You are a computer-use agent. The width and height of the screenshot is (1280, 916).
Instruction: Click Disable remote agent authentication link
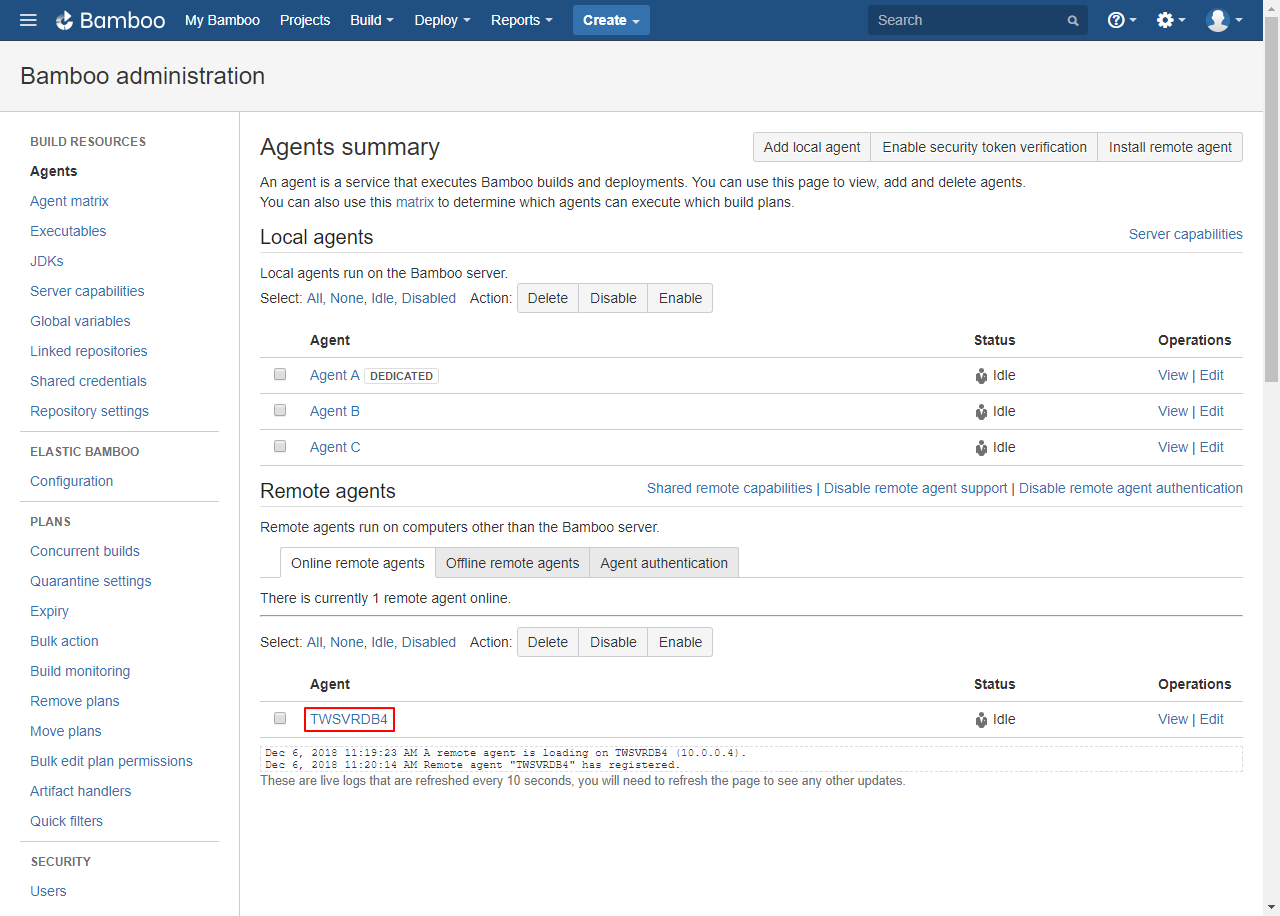pos(1131,488)
